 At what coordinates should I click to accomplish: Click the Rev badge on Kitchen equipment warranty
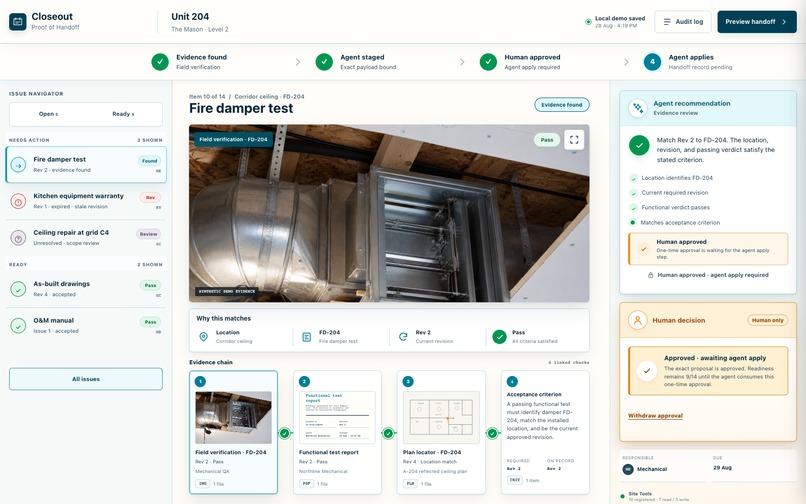click(150, 197)
